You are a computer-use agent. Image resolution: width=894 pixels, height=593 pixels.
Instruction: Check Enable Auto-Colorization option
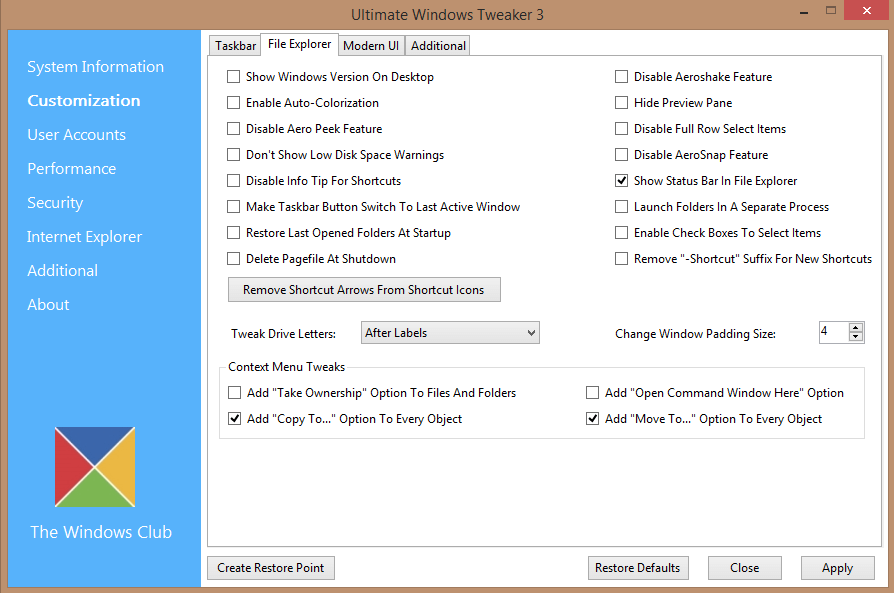(233, 103)
